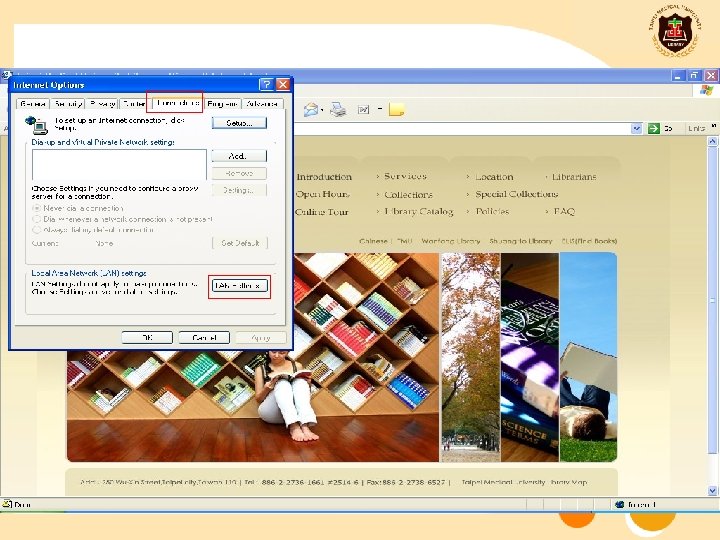The height and width of the screenshot is (540, 720).
Task: Click the Edit toolbar icon
Action: pyautogui.click(x=364, y=110)
